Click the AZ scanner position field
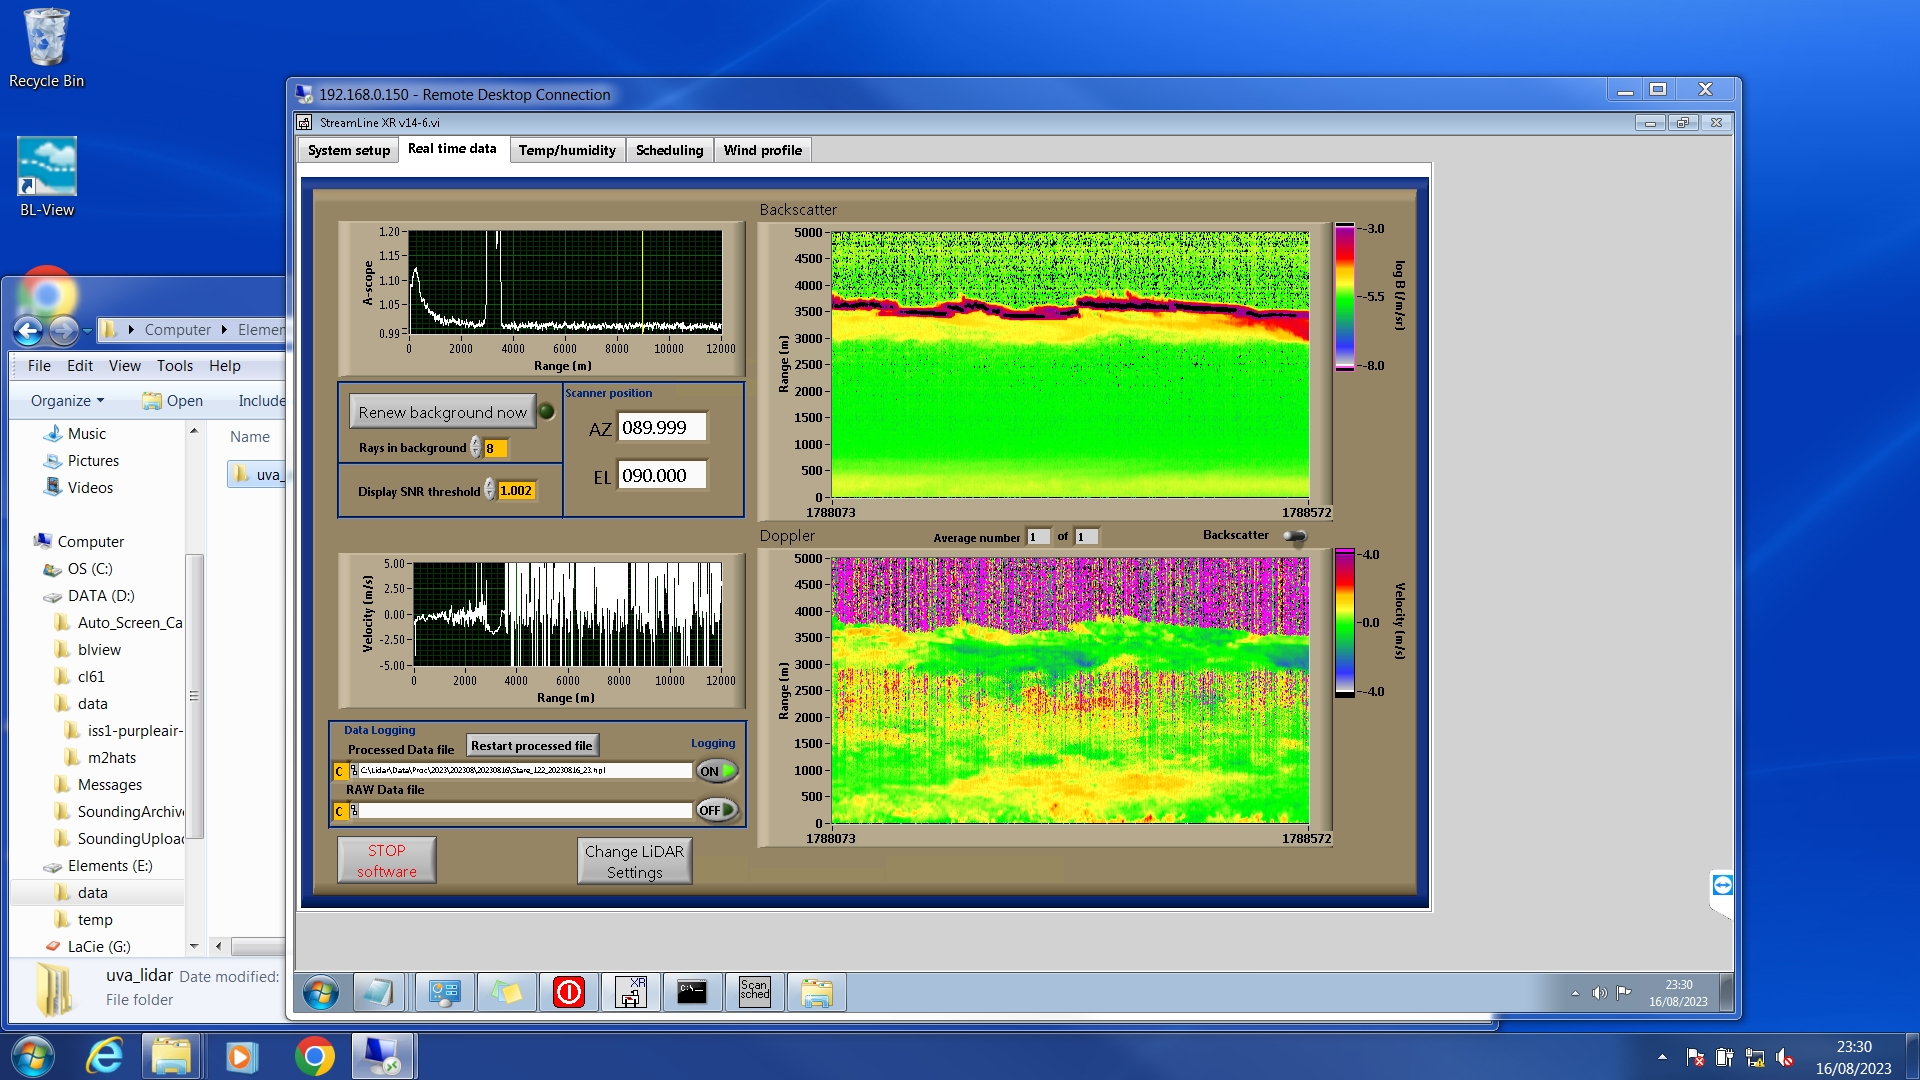The width and height of the screenshot is (1920, 1080). coord(661,428)
